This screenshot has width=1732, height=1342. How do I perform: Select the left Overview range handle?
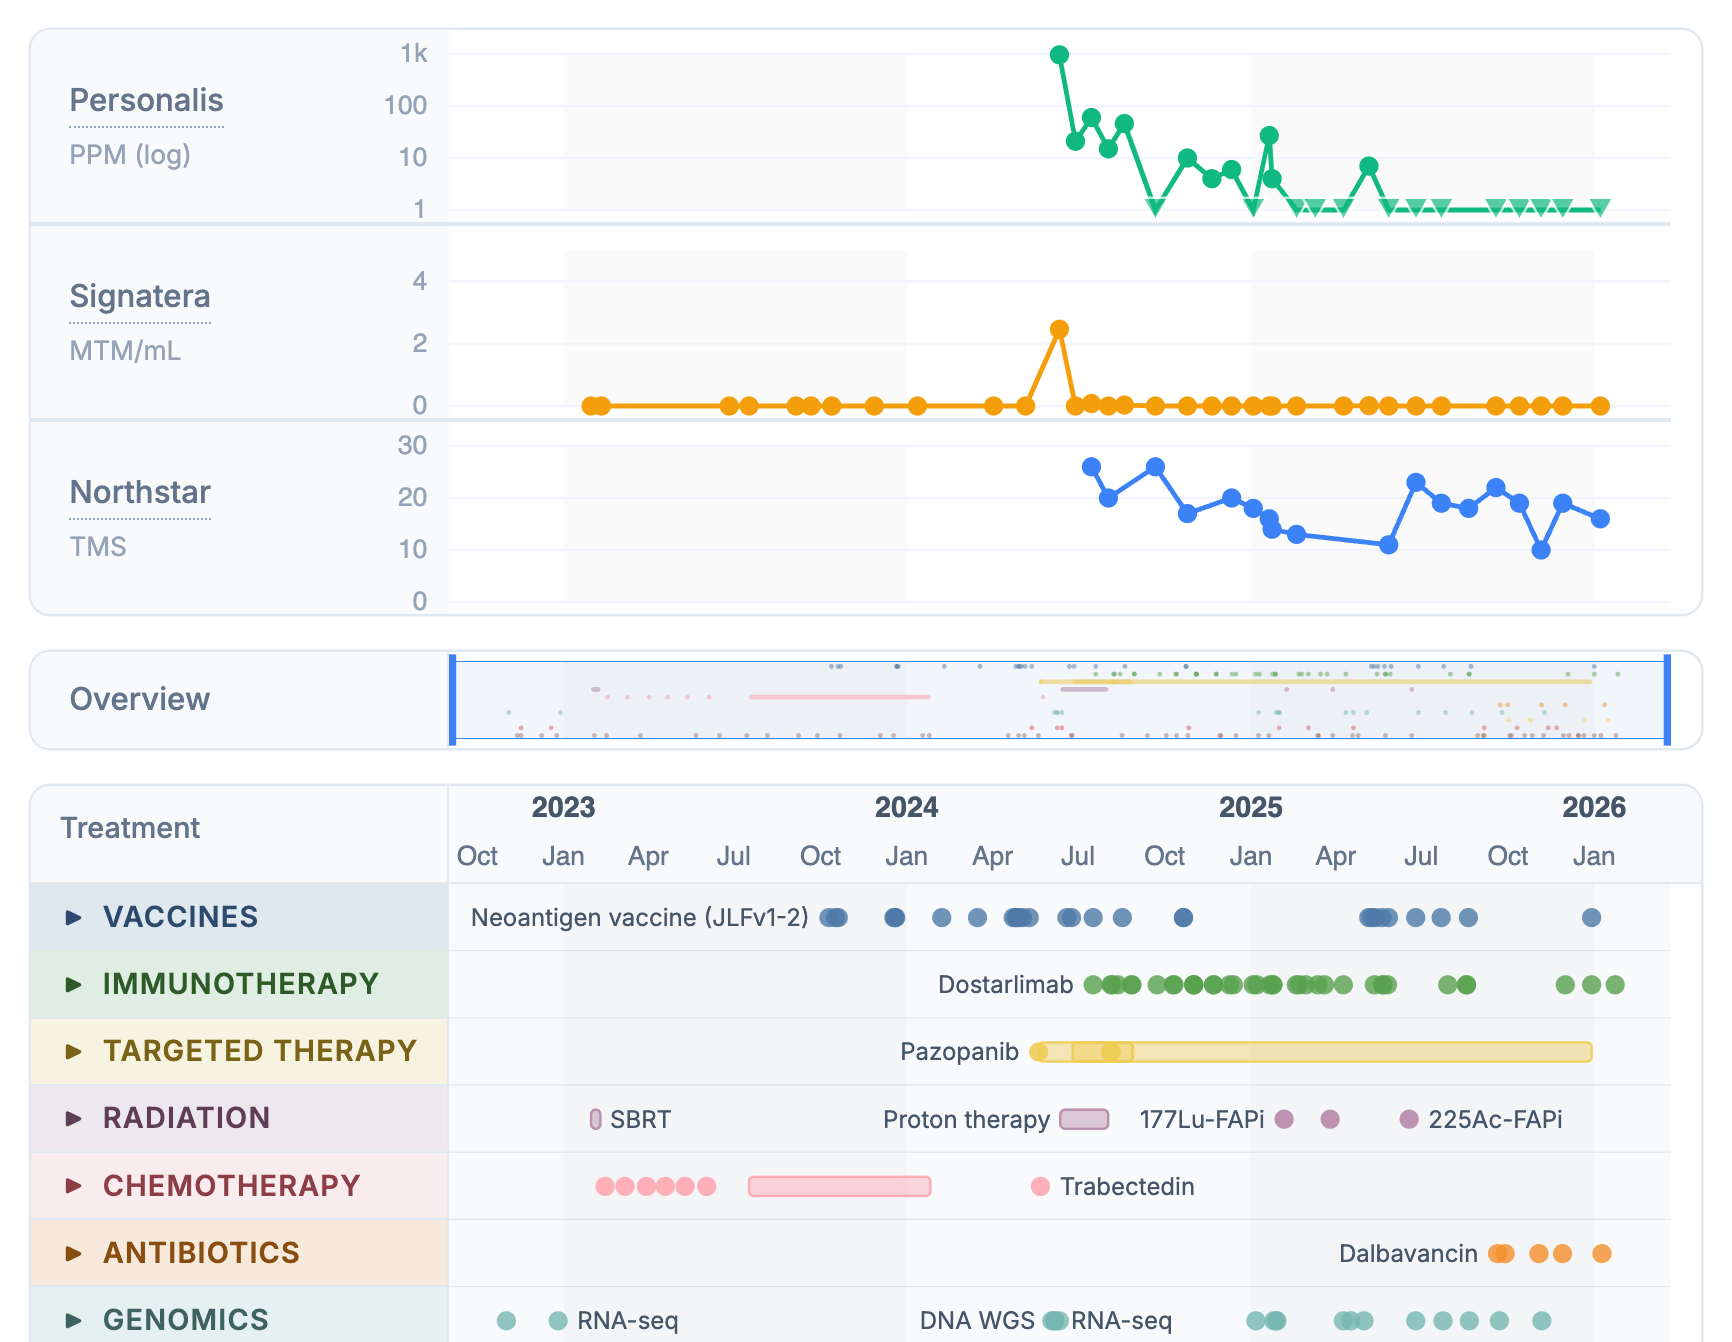coord(453,700)
